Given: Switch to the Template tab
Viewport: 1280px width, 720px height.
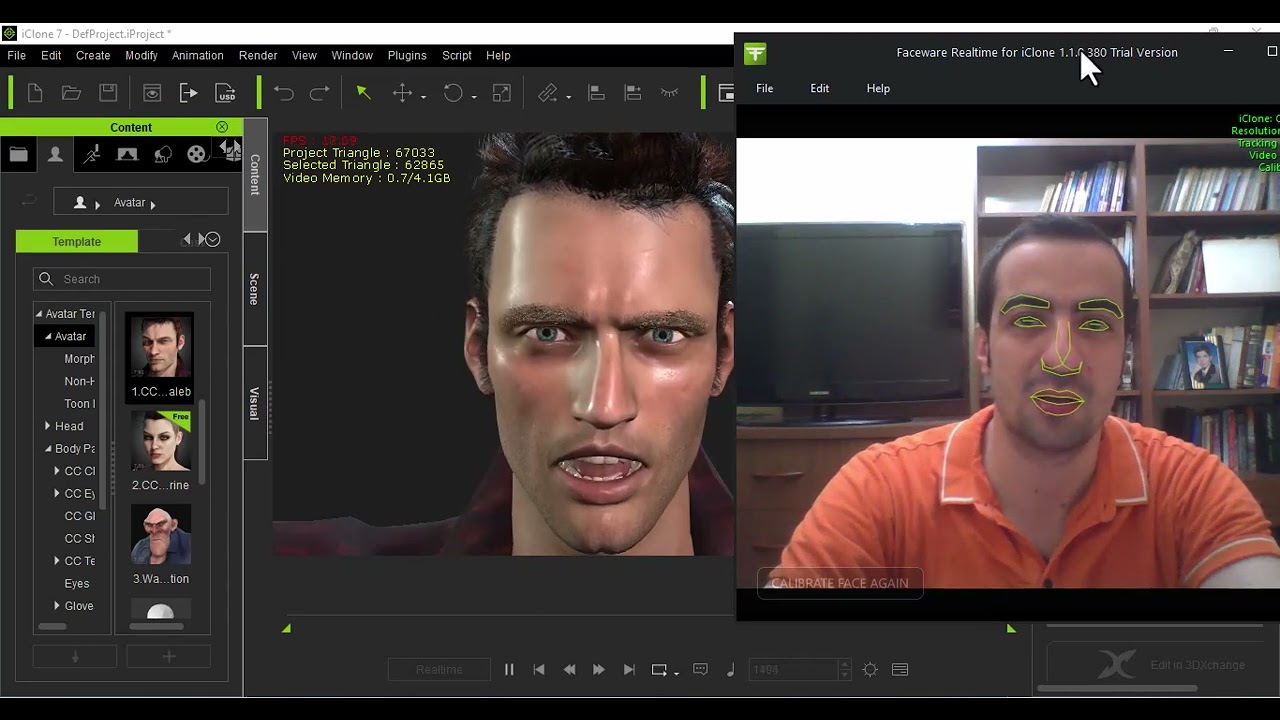Looking at the screenshot, I should (77, 241).
